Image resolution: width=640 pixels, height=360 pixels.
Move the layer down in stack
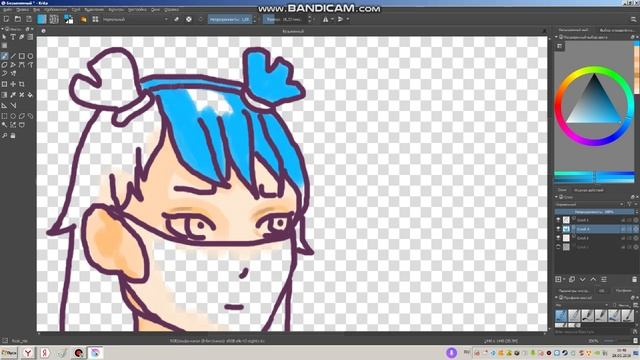pos(582,280)
